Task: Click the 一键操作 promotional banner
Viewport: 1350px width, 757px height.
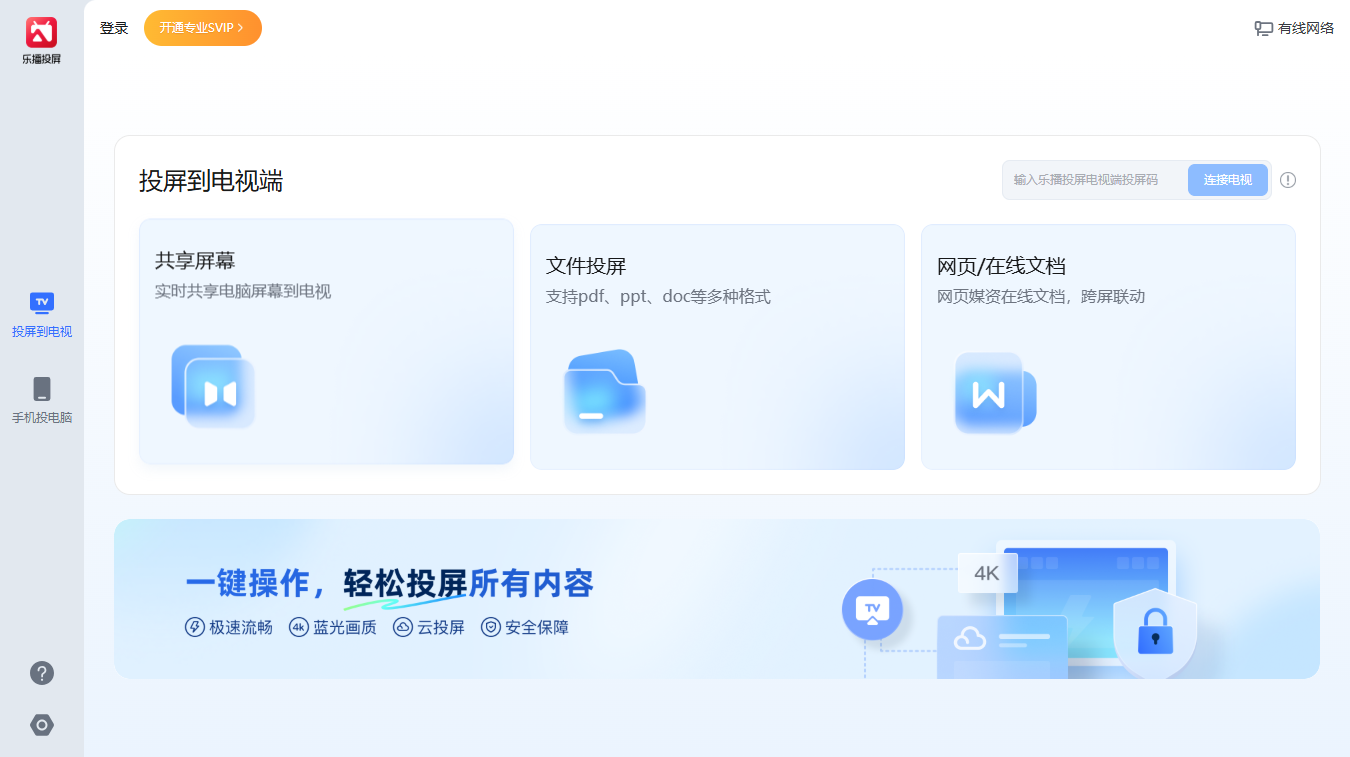Action: [717, 599]
